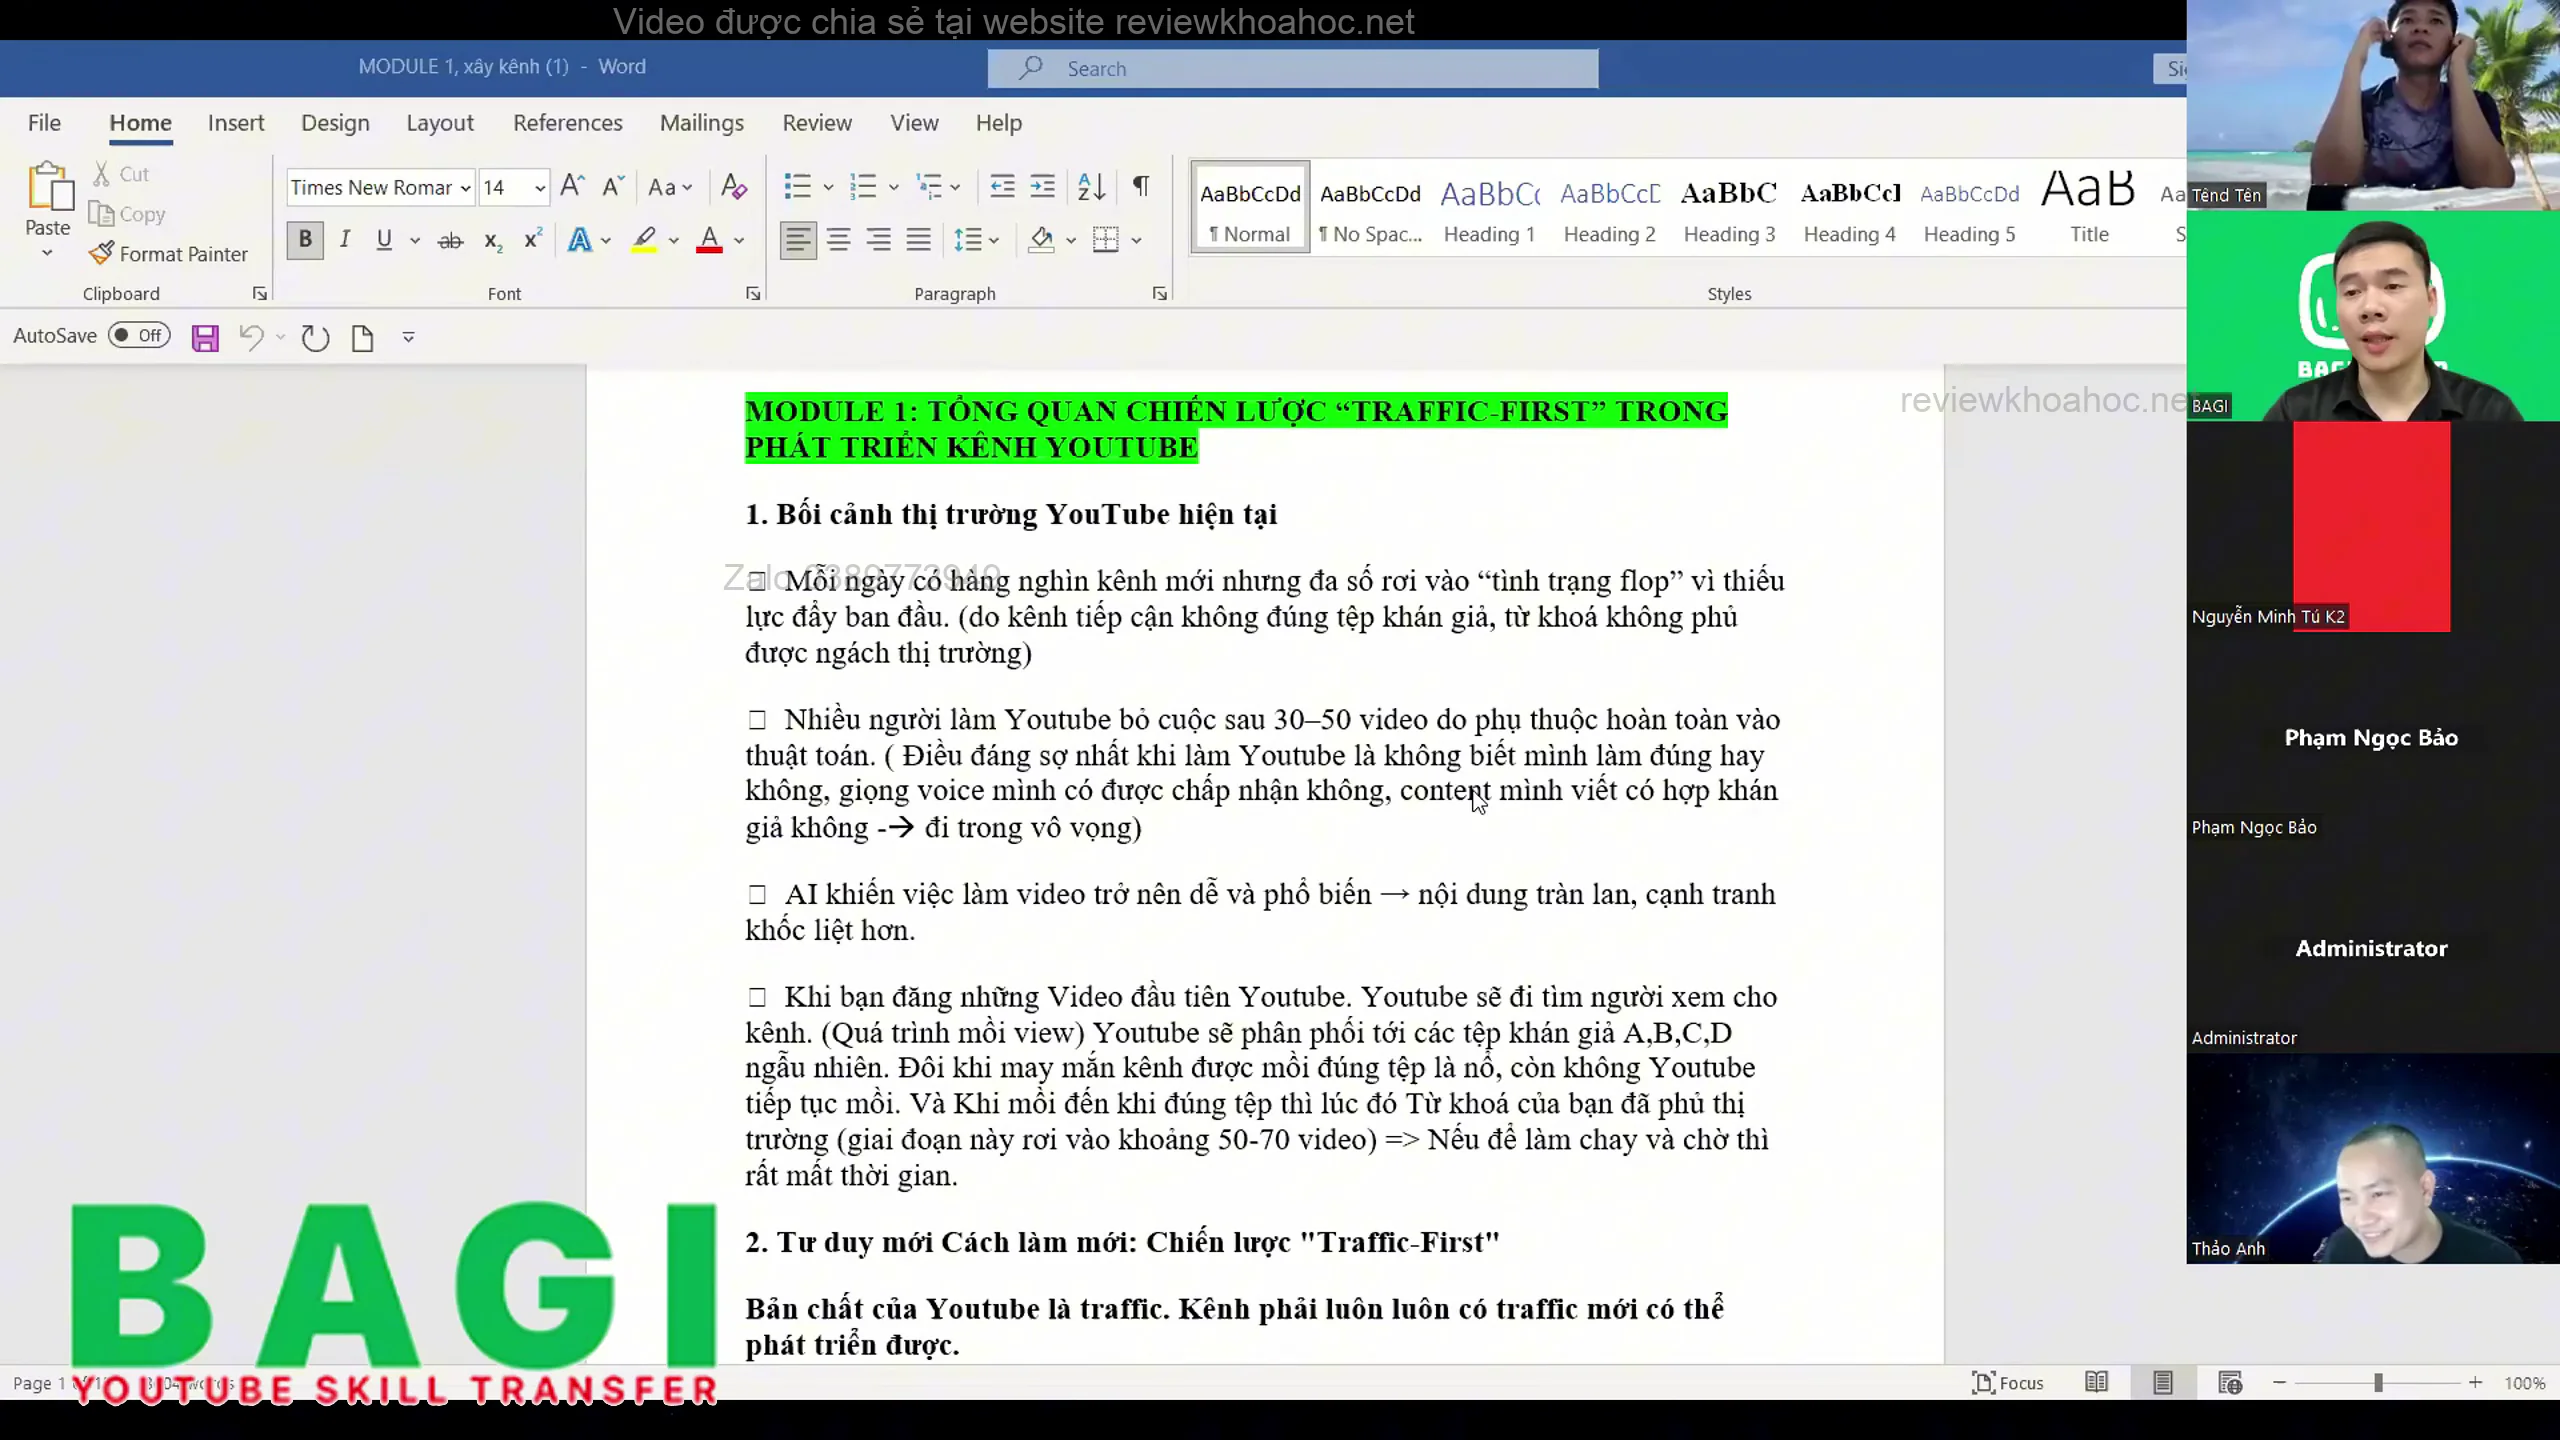Screen dimensions: 2560x1440
Task: Switch to the Design tab
Action: pyautogui.click(x=335, y=123)
